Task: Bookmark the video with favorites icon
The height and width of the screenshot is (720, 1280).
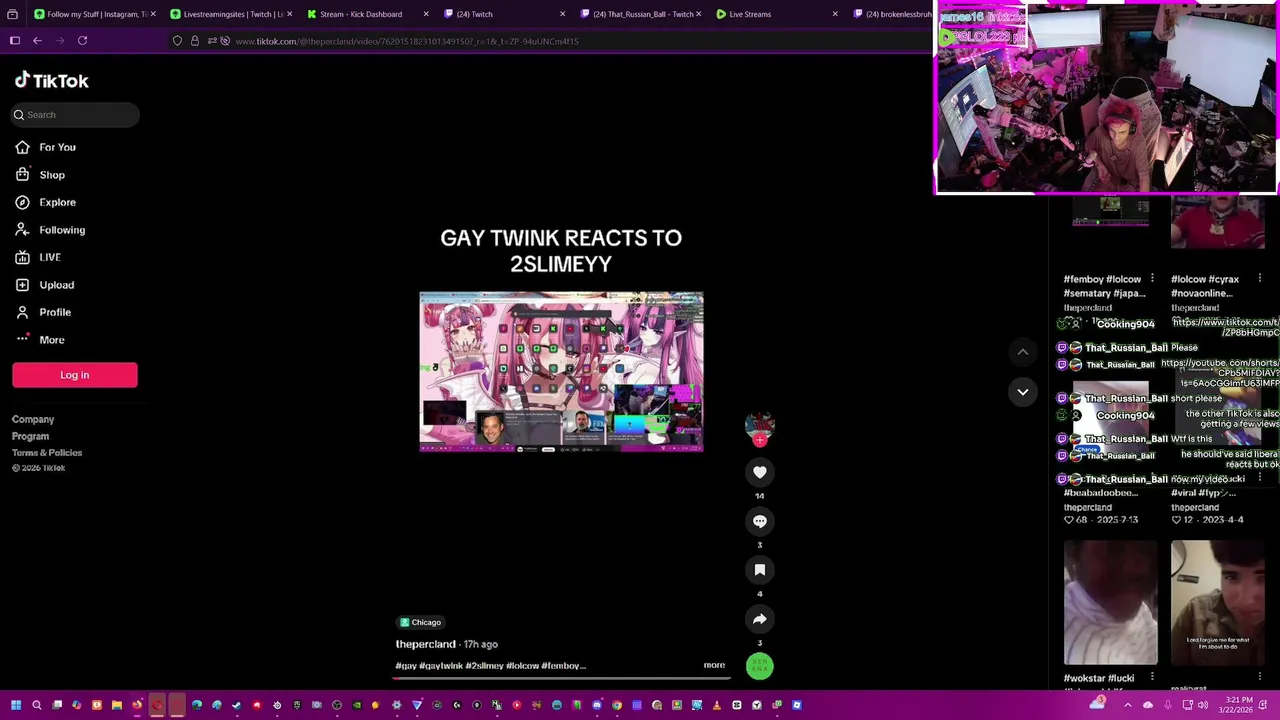Action: point(760,570)
